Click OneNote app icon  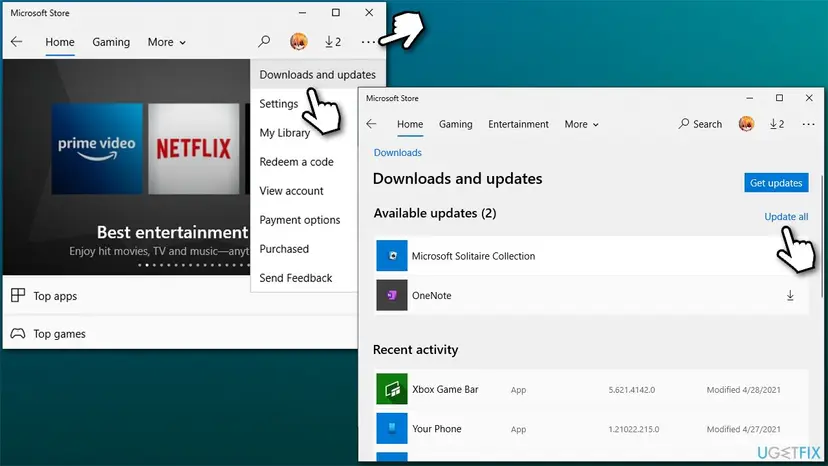point(392,295)
